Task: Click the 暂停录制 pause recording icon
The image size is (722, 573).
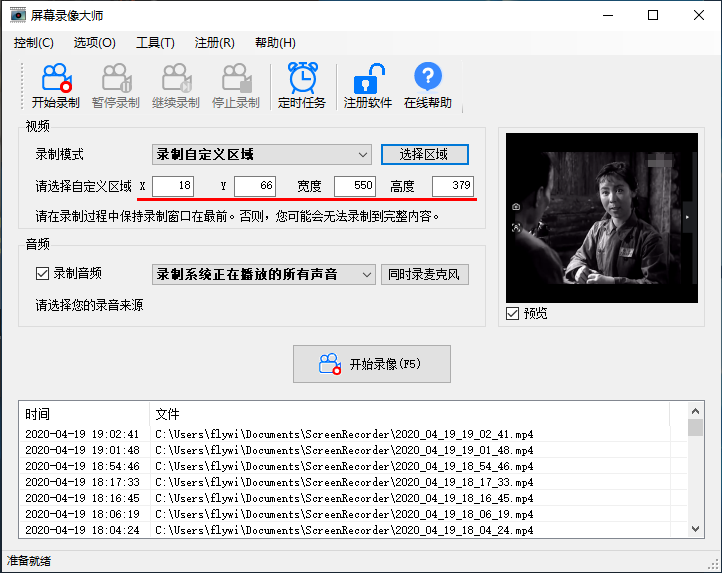Action: point(115,78)
